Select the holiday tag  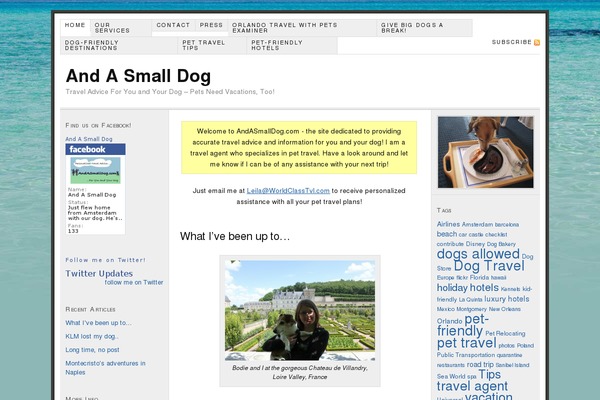[x=452, y=287]
